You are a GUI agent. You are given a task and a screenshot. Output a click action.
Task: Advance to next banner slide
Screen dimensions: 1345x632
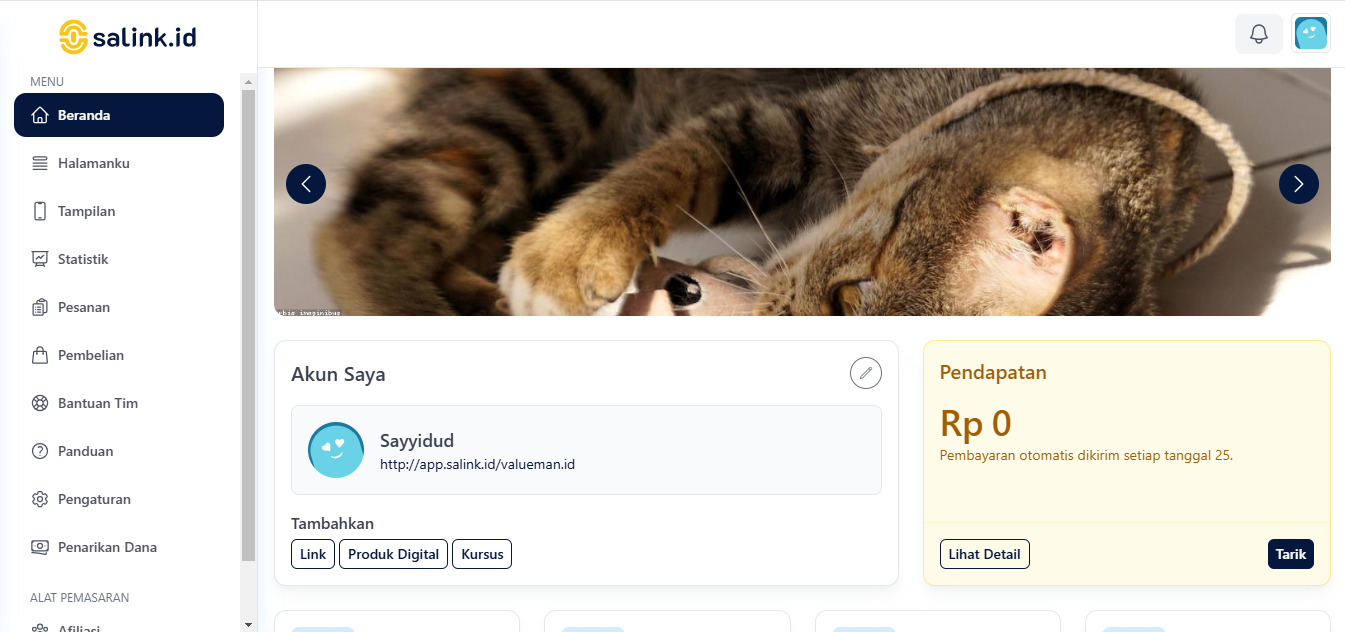1299,184
